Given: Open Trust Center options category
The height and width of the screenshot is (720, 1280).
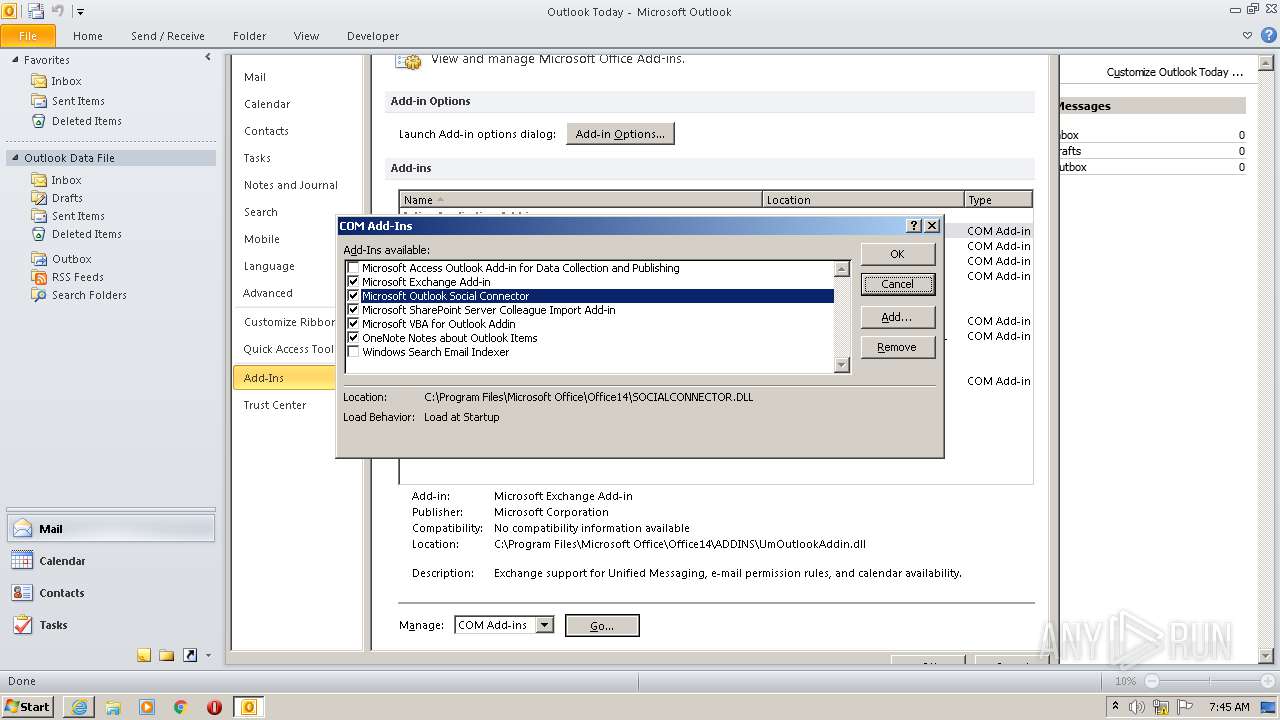Looking at the screenshot, I should point(275,405).
